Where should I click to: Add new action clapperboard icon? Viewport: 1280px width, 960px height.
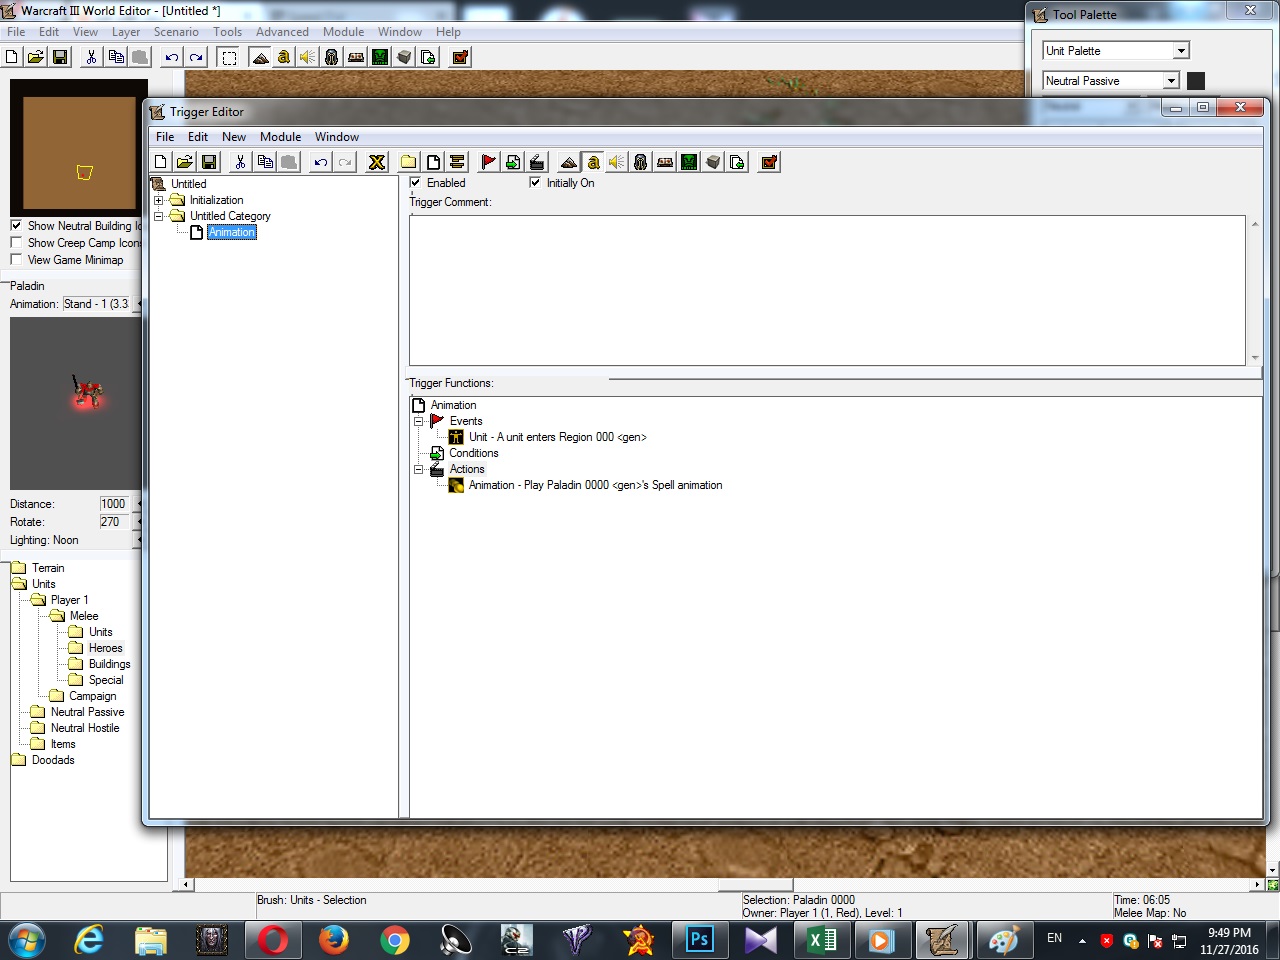537,162
